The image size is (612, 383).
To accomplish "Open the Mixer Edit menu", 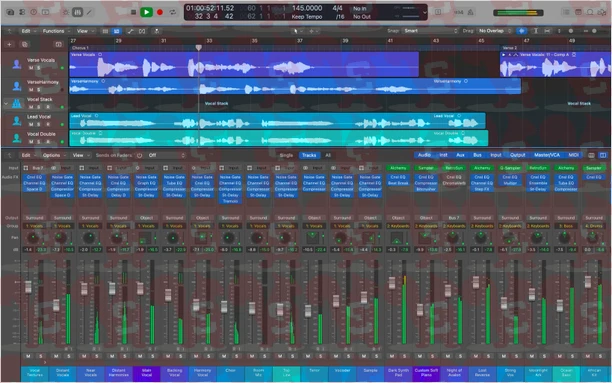I will coord(28,155).
